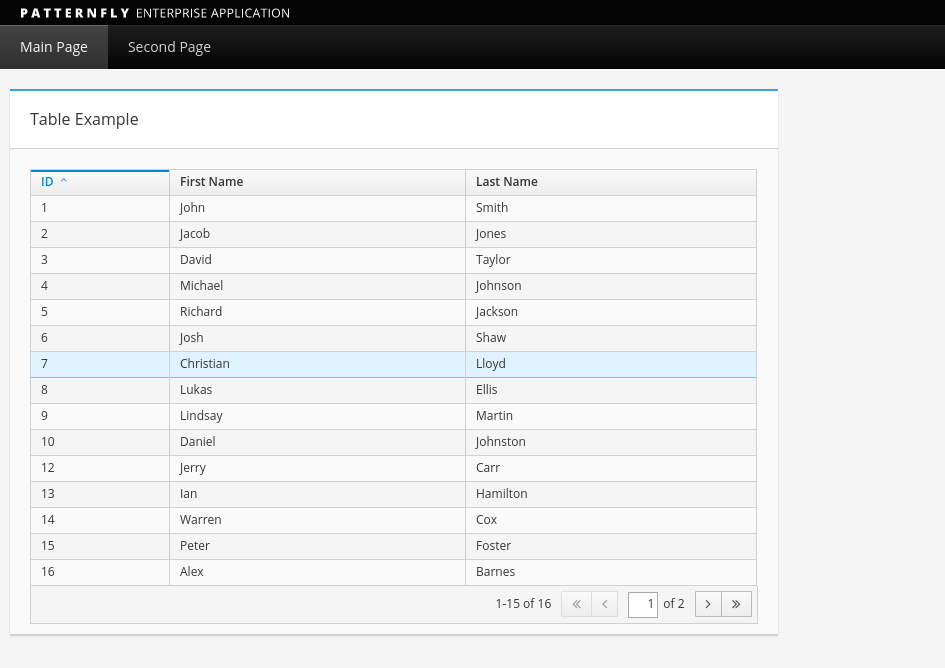Image resolution: width=945 pixels, height=668 pixels.
Task: Select the ID cell 10
Action: point(100,442)
